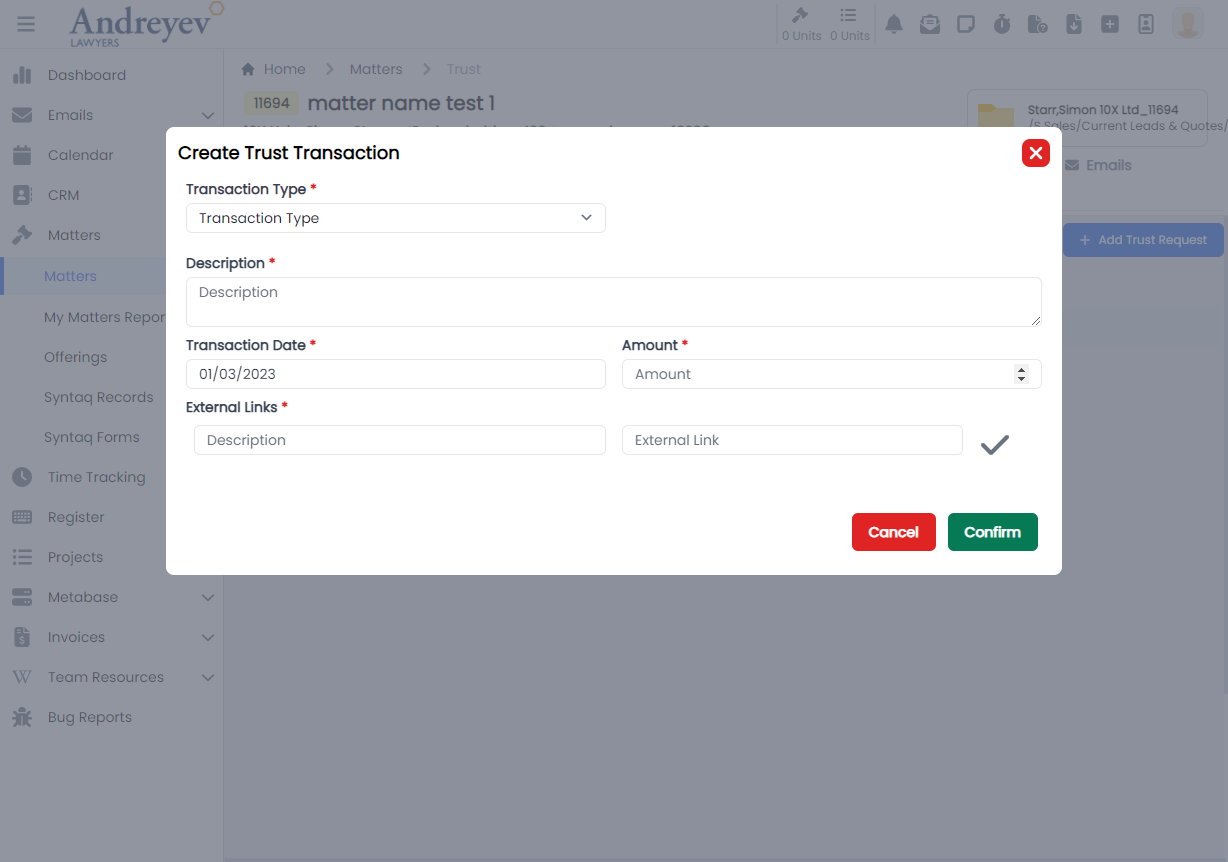The image size is (1228, 862).
Task: Open the Transaction Type dropdown
Action: click(395, 218)
